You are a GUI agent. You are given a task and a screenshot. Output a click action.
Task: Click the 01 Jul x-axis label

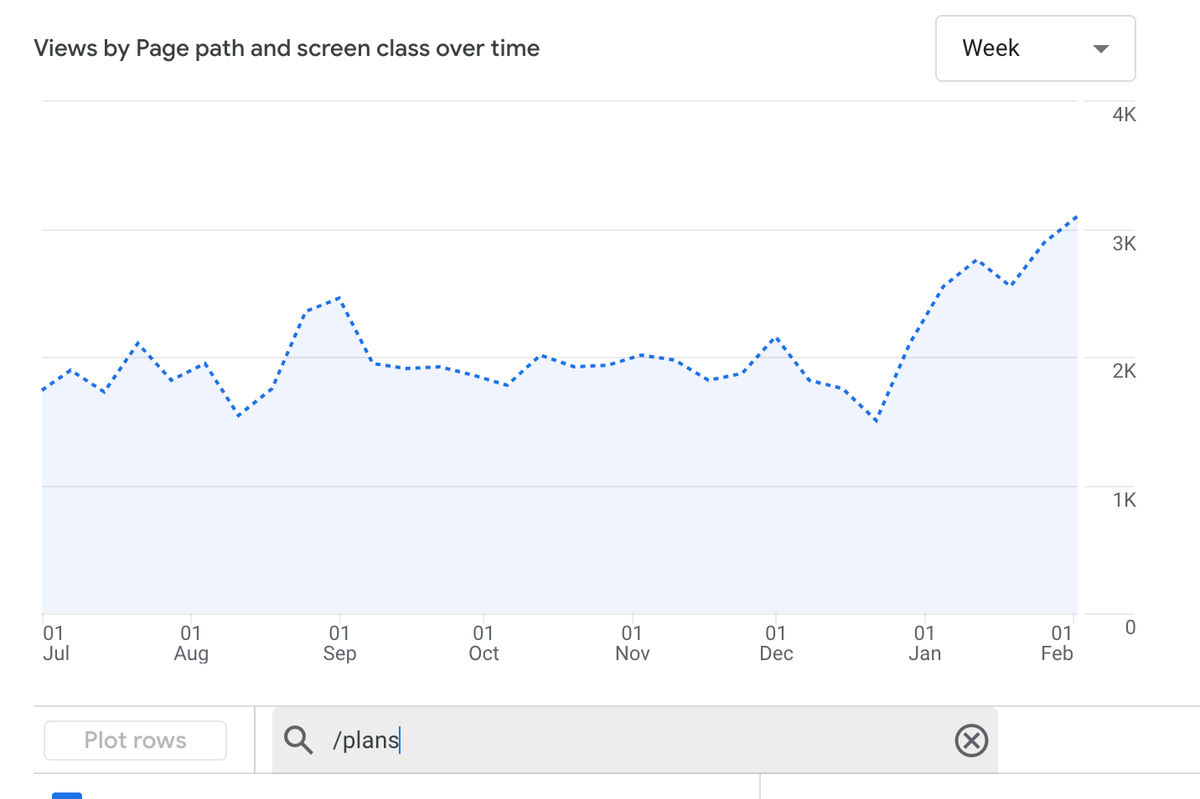55,643
